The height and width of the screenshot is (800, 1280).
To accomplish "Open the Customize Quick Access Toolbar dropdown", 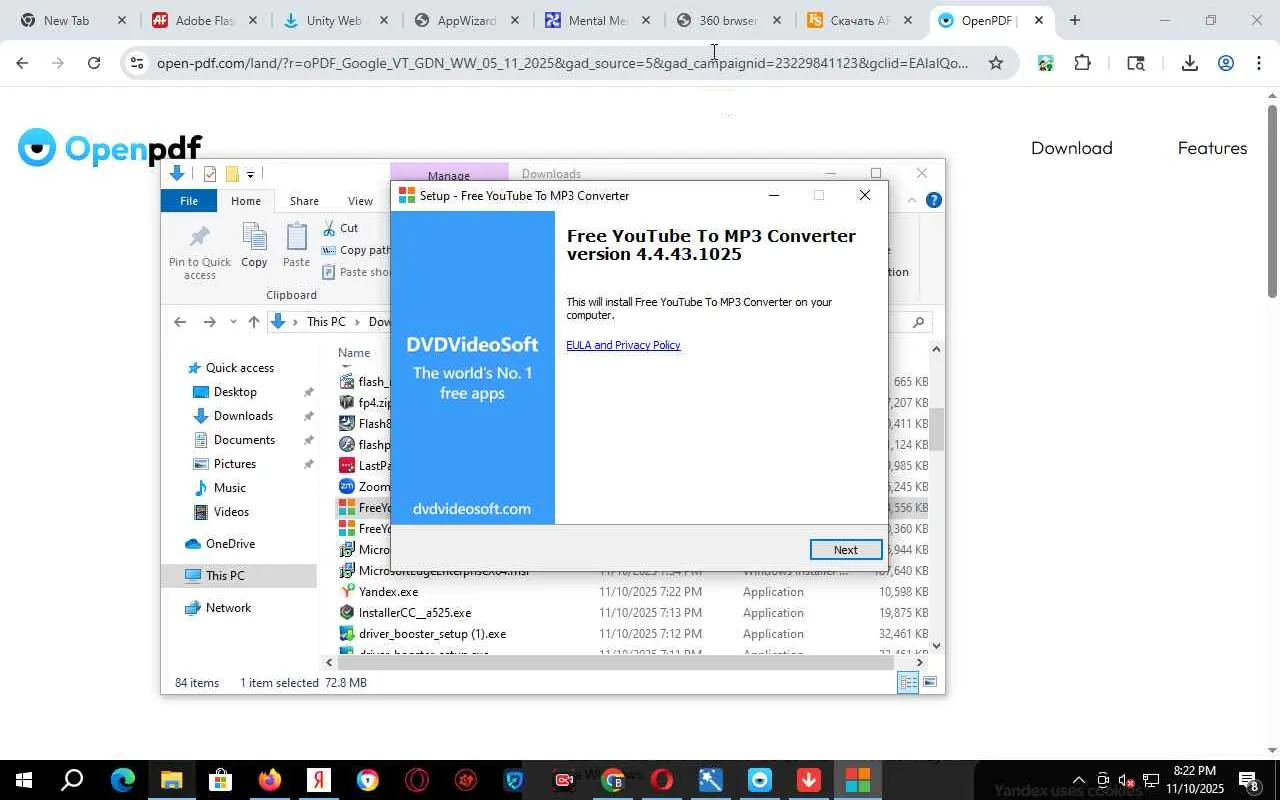I will click(x=250, y=174).
